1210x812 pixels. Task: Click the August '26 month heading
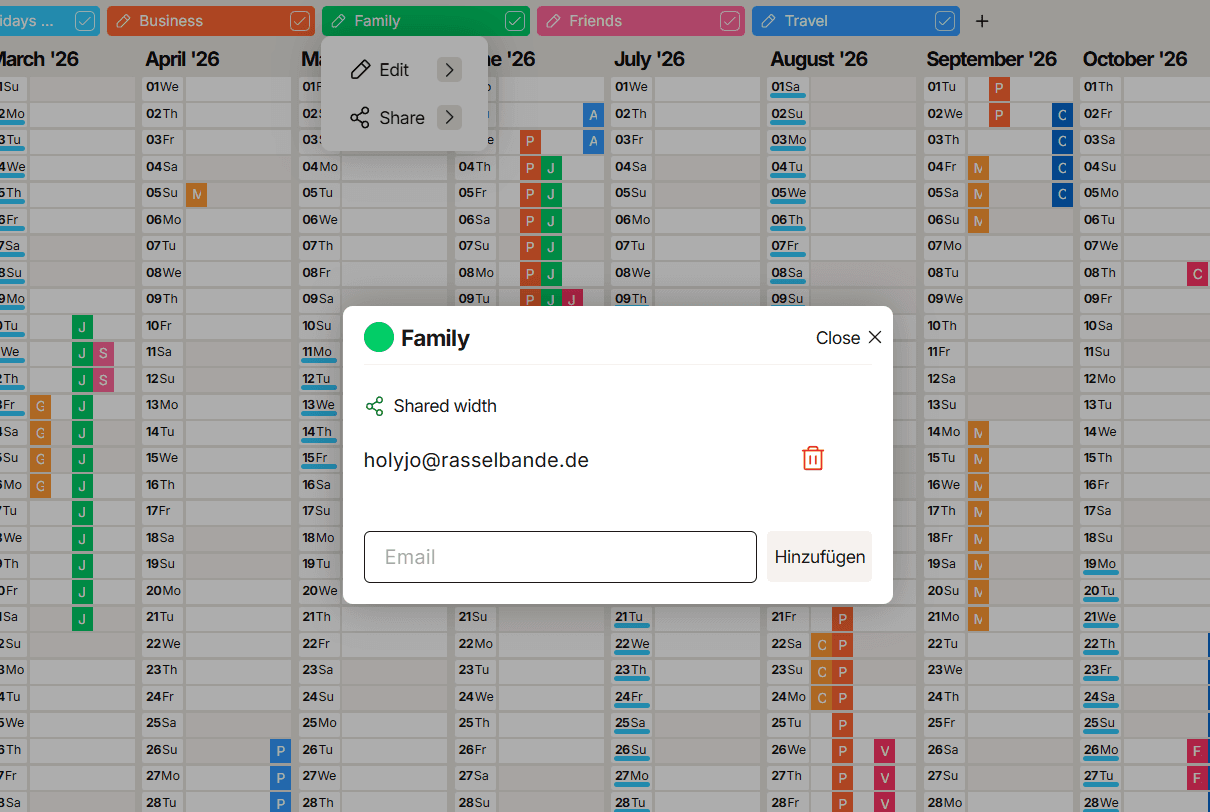(819, 59)
